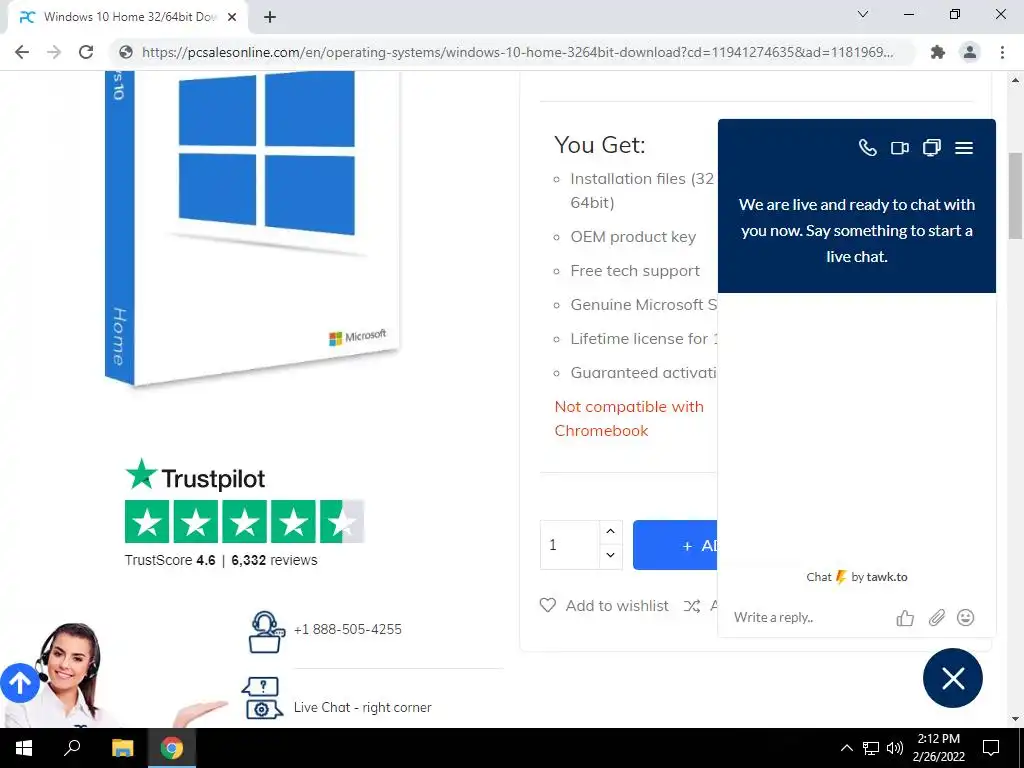Viewport: 1024px width, 768px height.
Task: Click the support agent headset icon
Action: pyautogui.click(x=266, y=632)
